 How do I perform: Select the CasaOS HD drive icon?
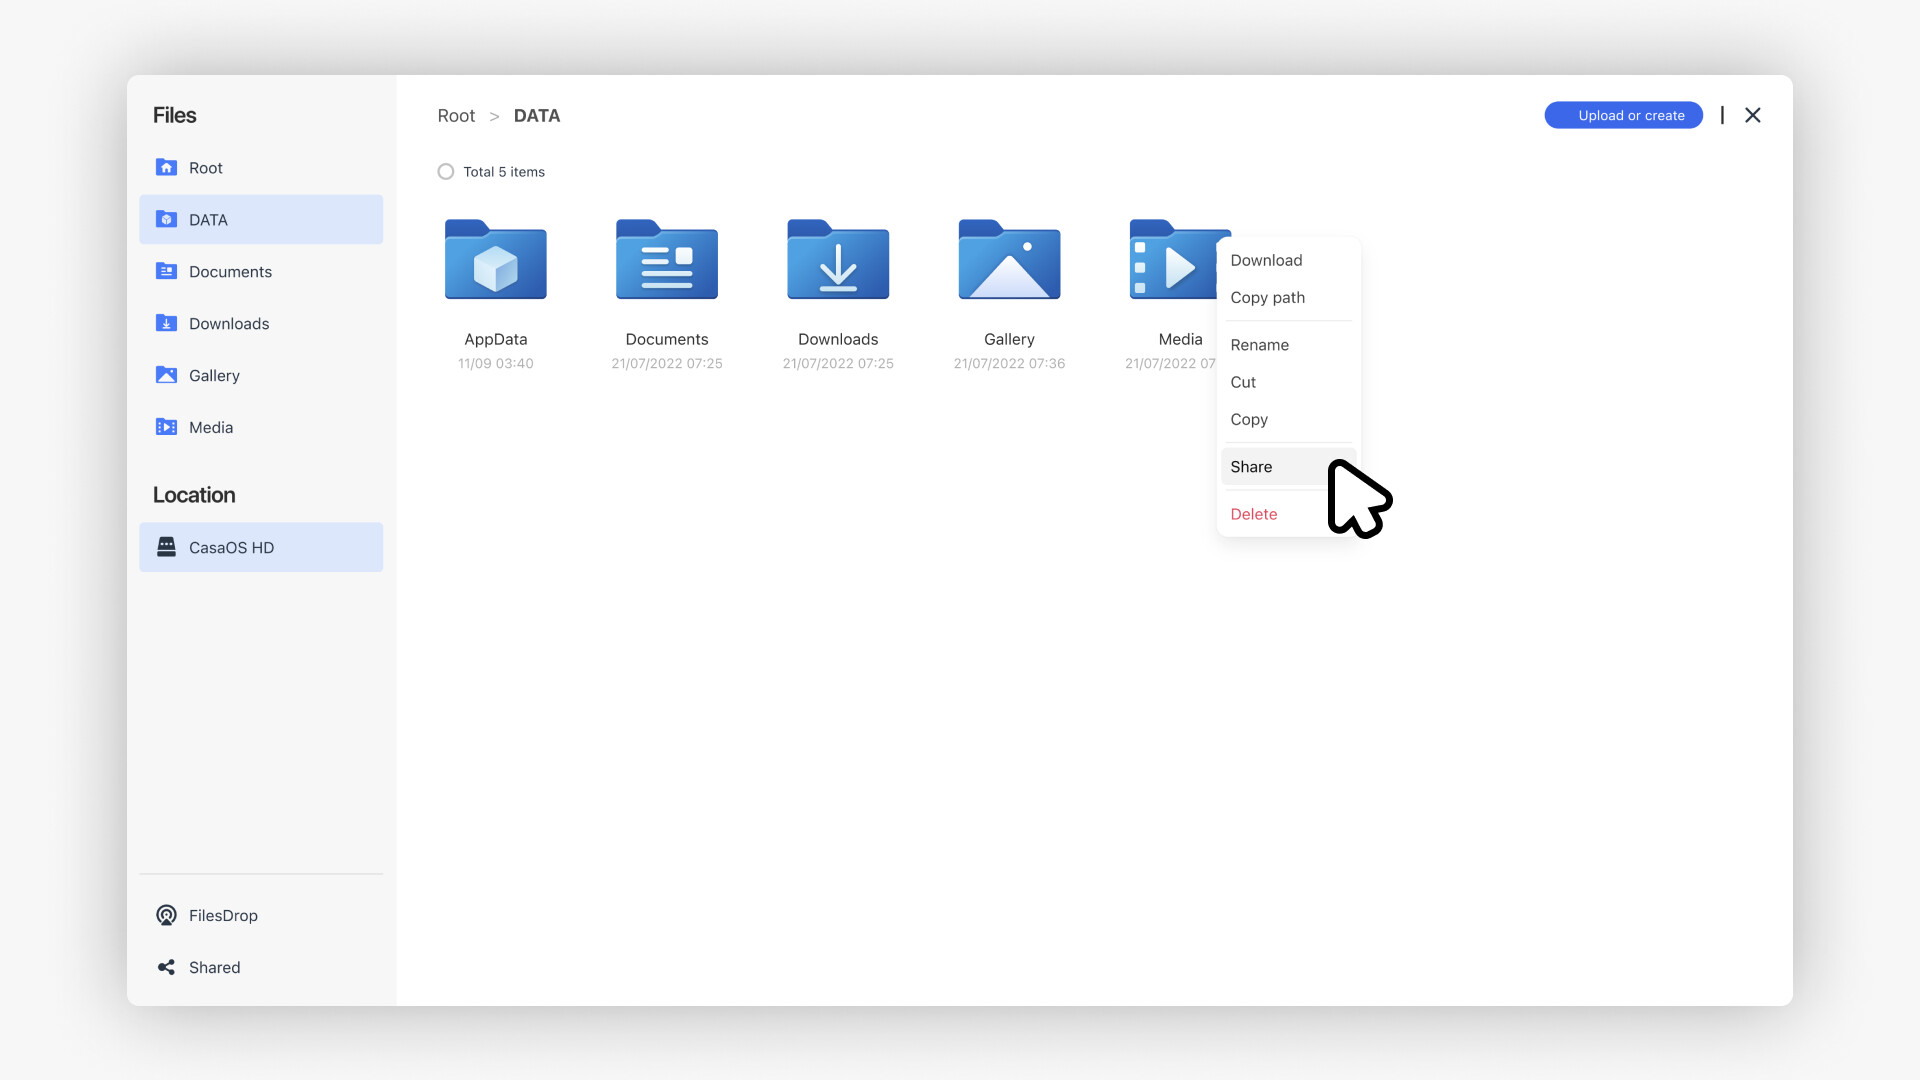(x=166, y=547)
